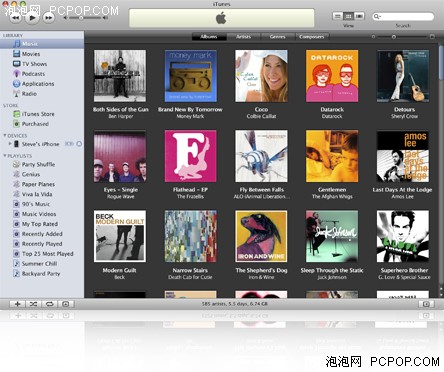Switch to list view button
This screenshot has height=372, width=444.
[x=338, y=16]
